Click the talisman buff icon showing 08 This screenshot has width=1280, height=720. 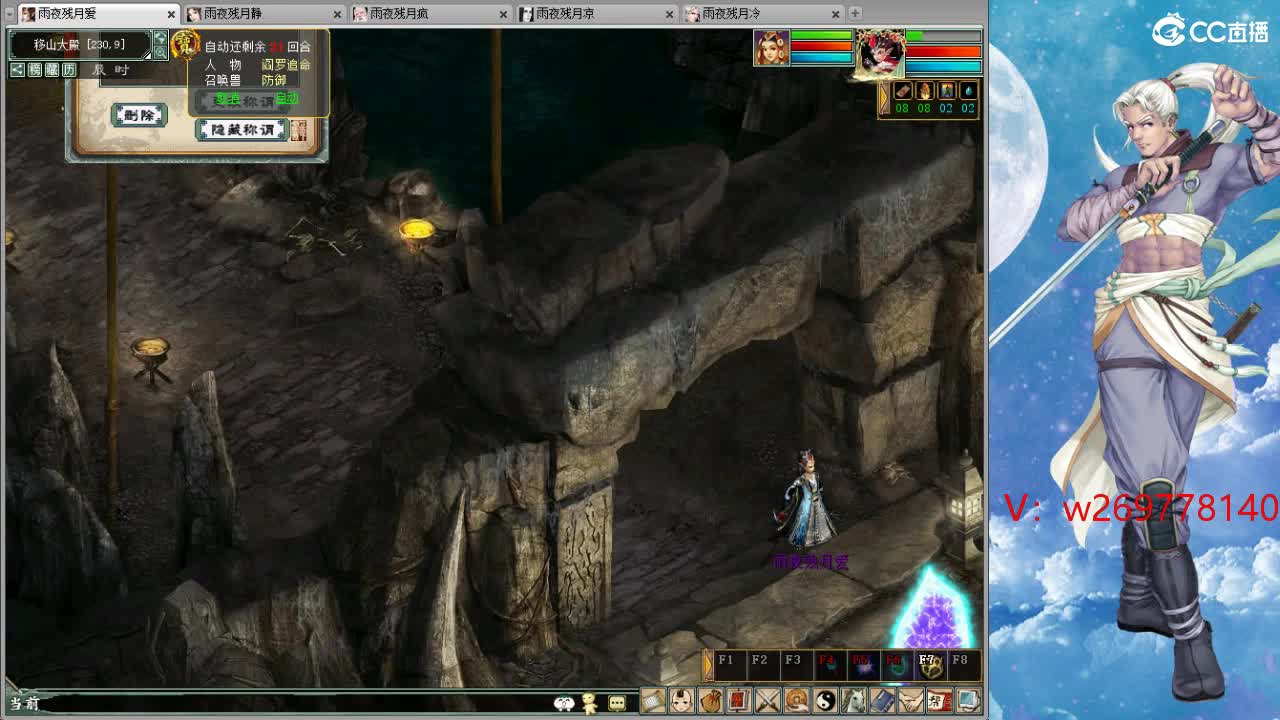coord(902,92)
